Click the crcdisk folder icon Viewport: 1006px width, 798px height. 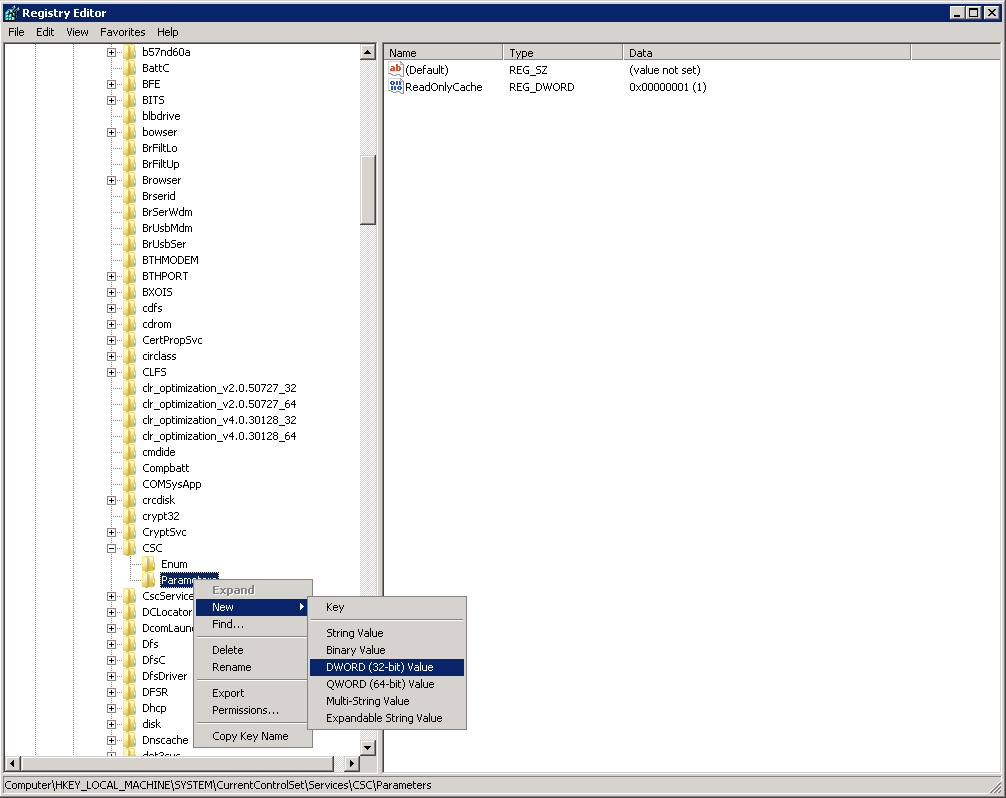pos(130,500)
